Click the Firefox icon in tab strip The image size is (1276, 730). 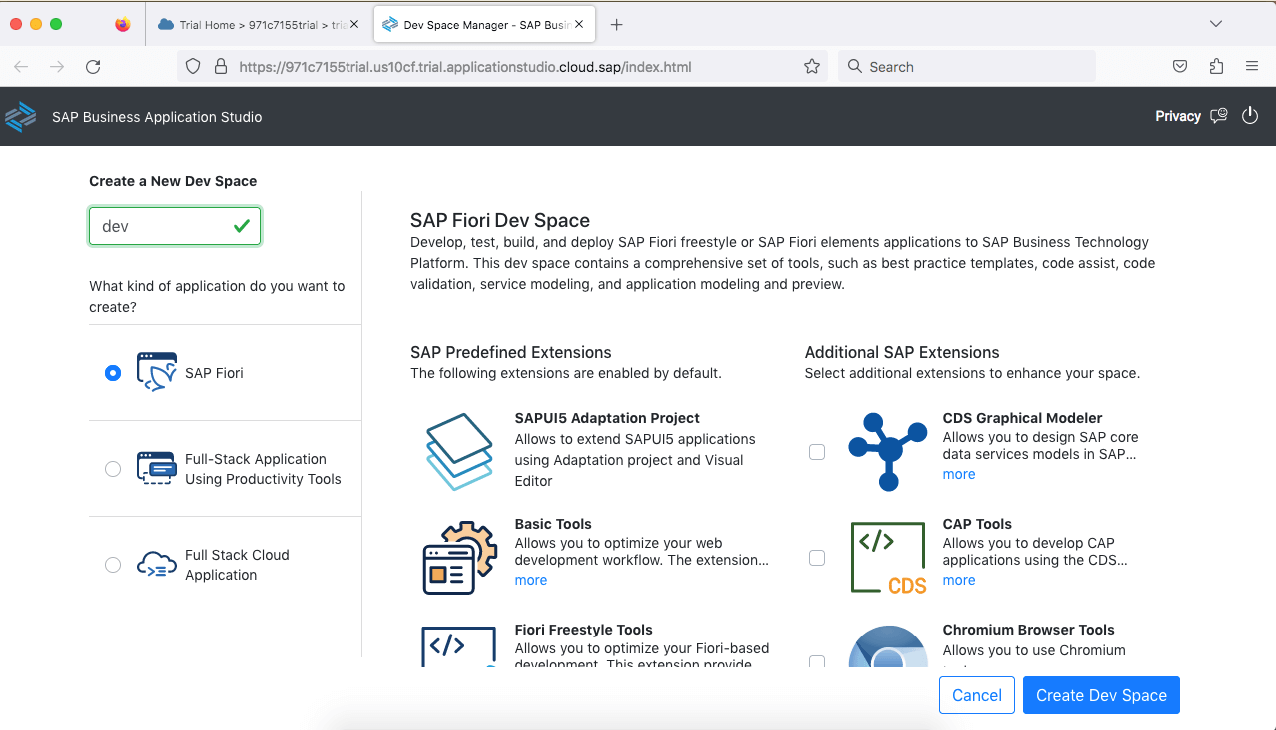123,24
